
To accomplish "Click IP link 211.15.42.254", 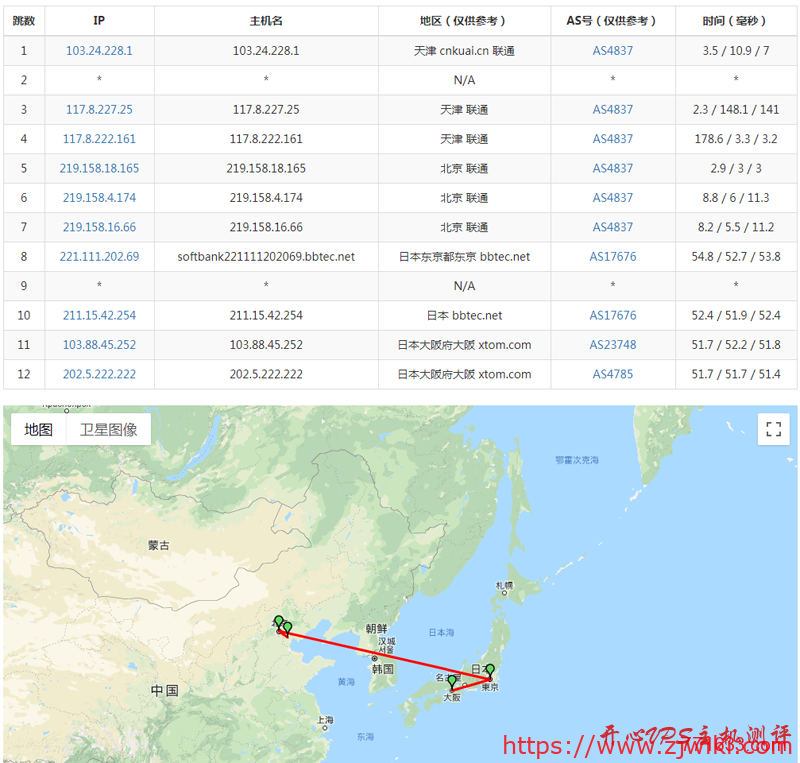I will [99, 316].
